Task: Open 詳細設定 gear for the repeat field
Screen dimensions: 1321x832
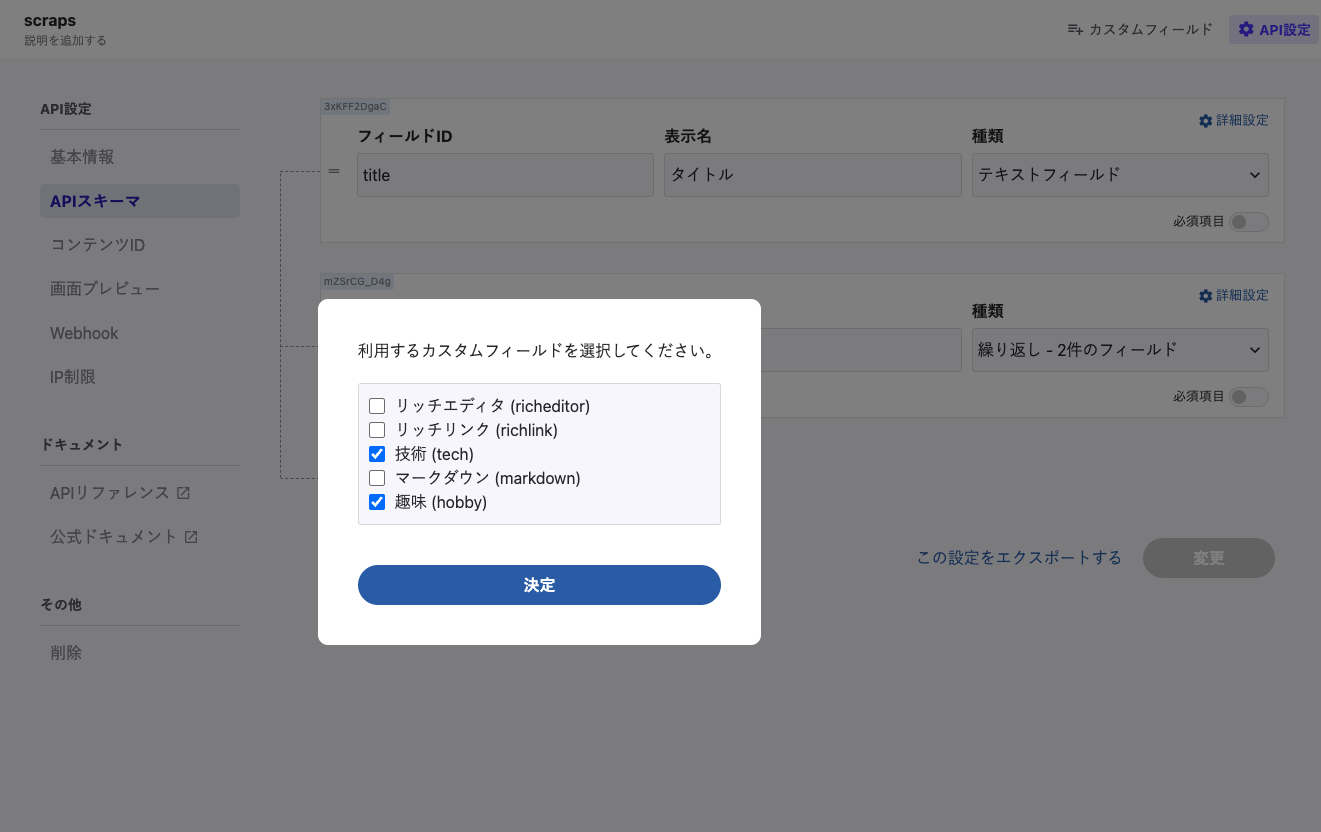Action: [1205, 296]
